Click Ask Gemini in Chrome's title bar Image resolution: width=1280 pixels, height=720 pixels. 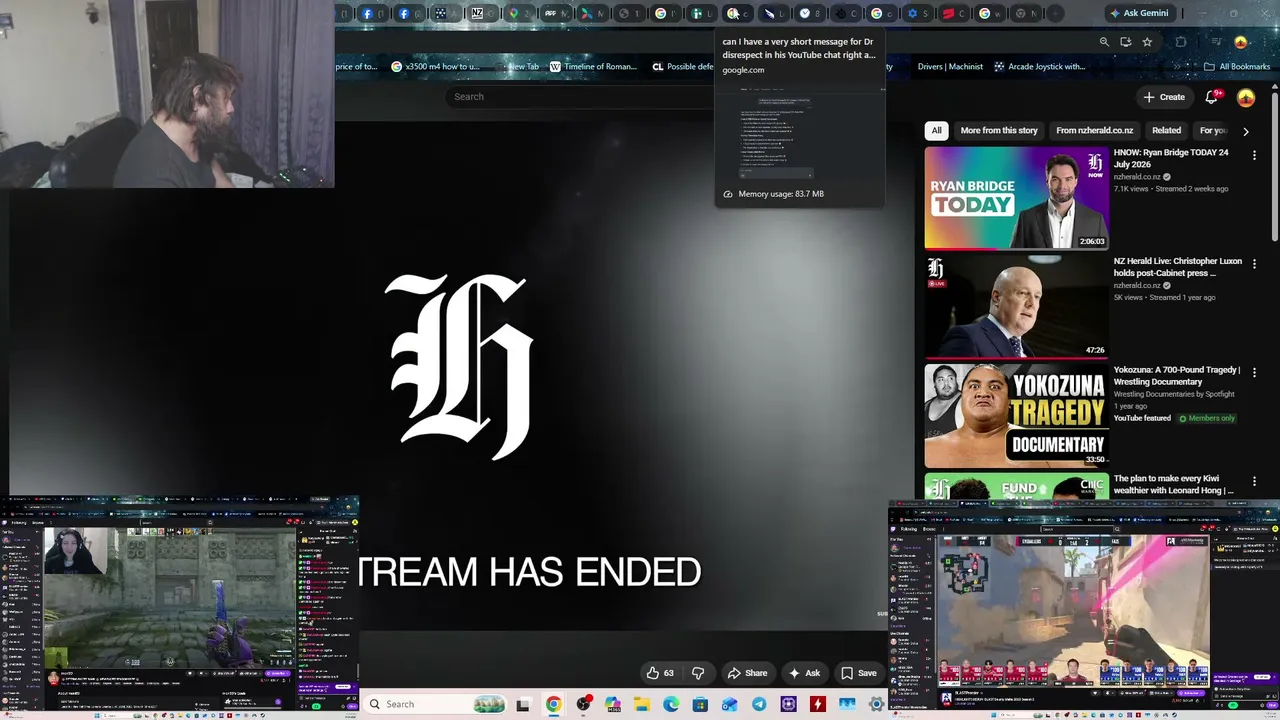pyautogui.click(x=1138, y=13)
